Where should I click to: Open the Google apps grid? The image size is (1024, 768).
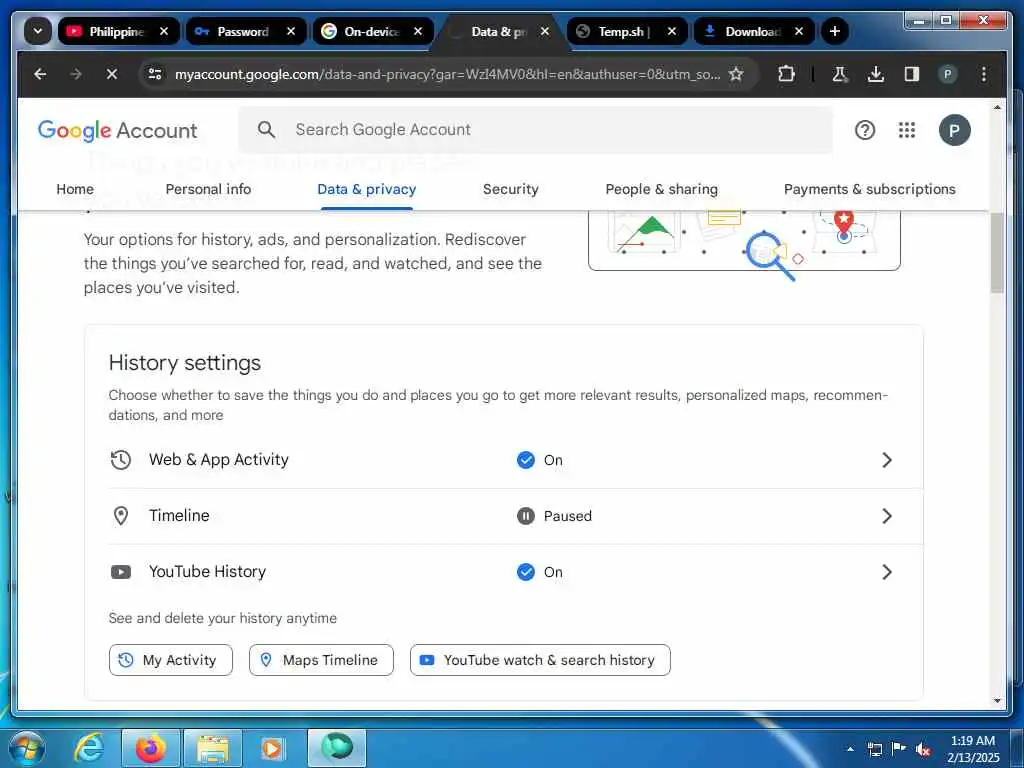(x=906, y=131)
